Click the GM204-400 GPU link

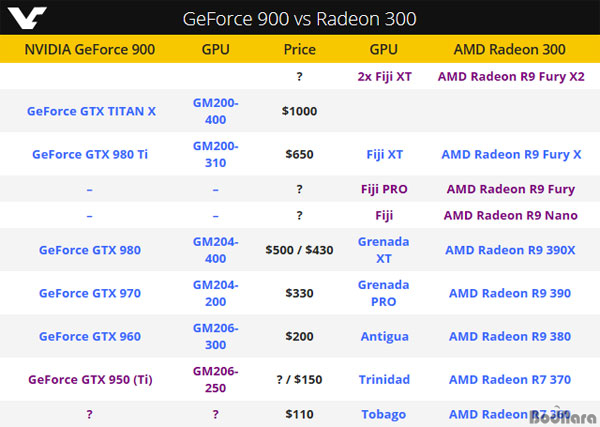click(x=215, y=250)
